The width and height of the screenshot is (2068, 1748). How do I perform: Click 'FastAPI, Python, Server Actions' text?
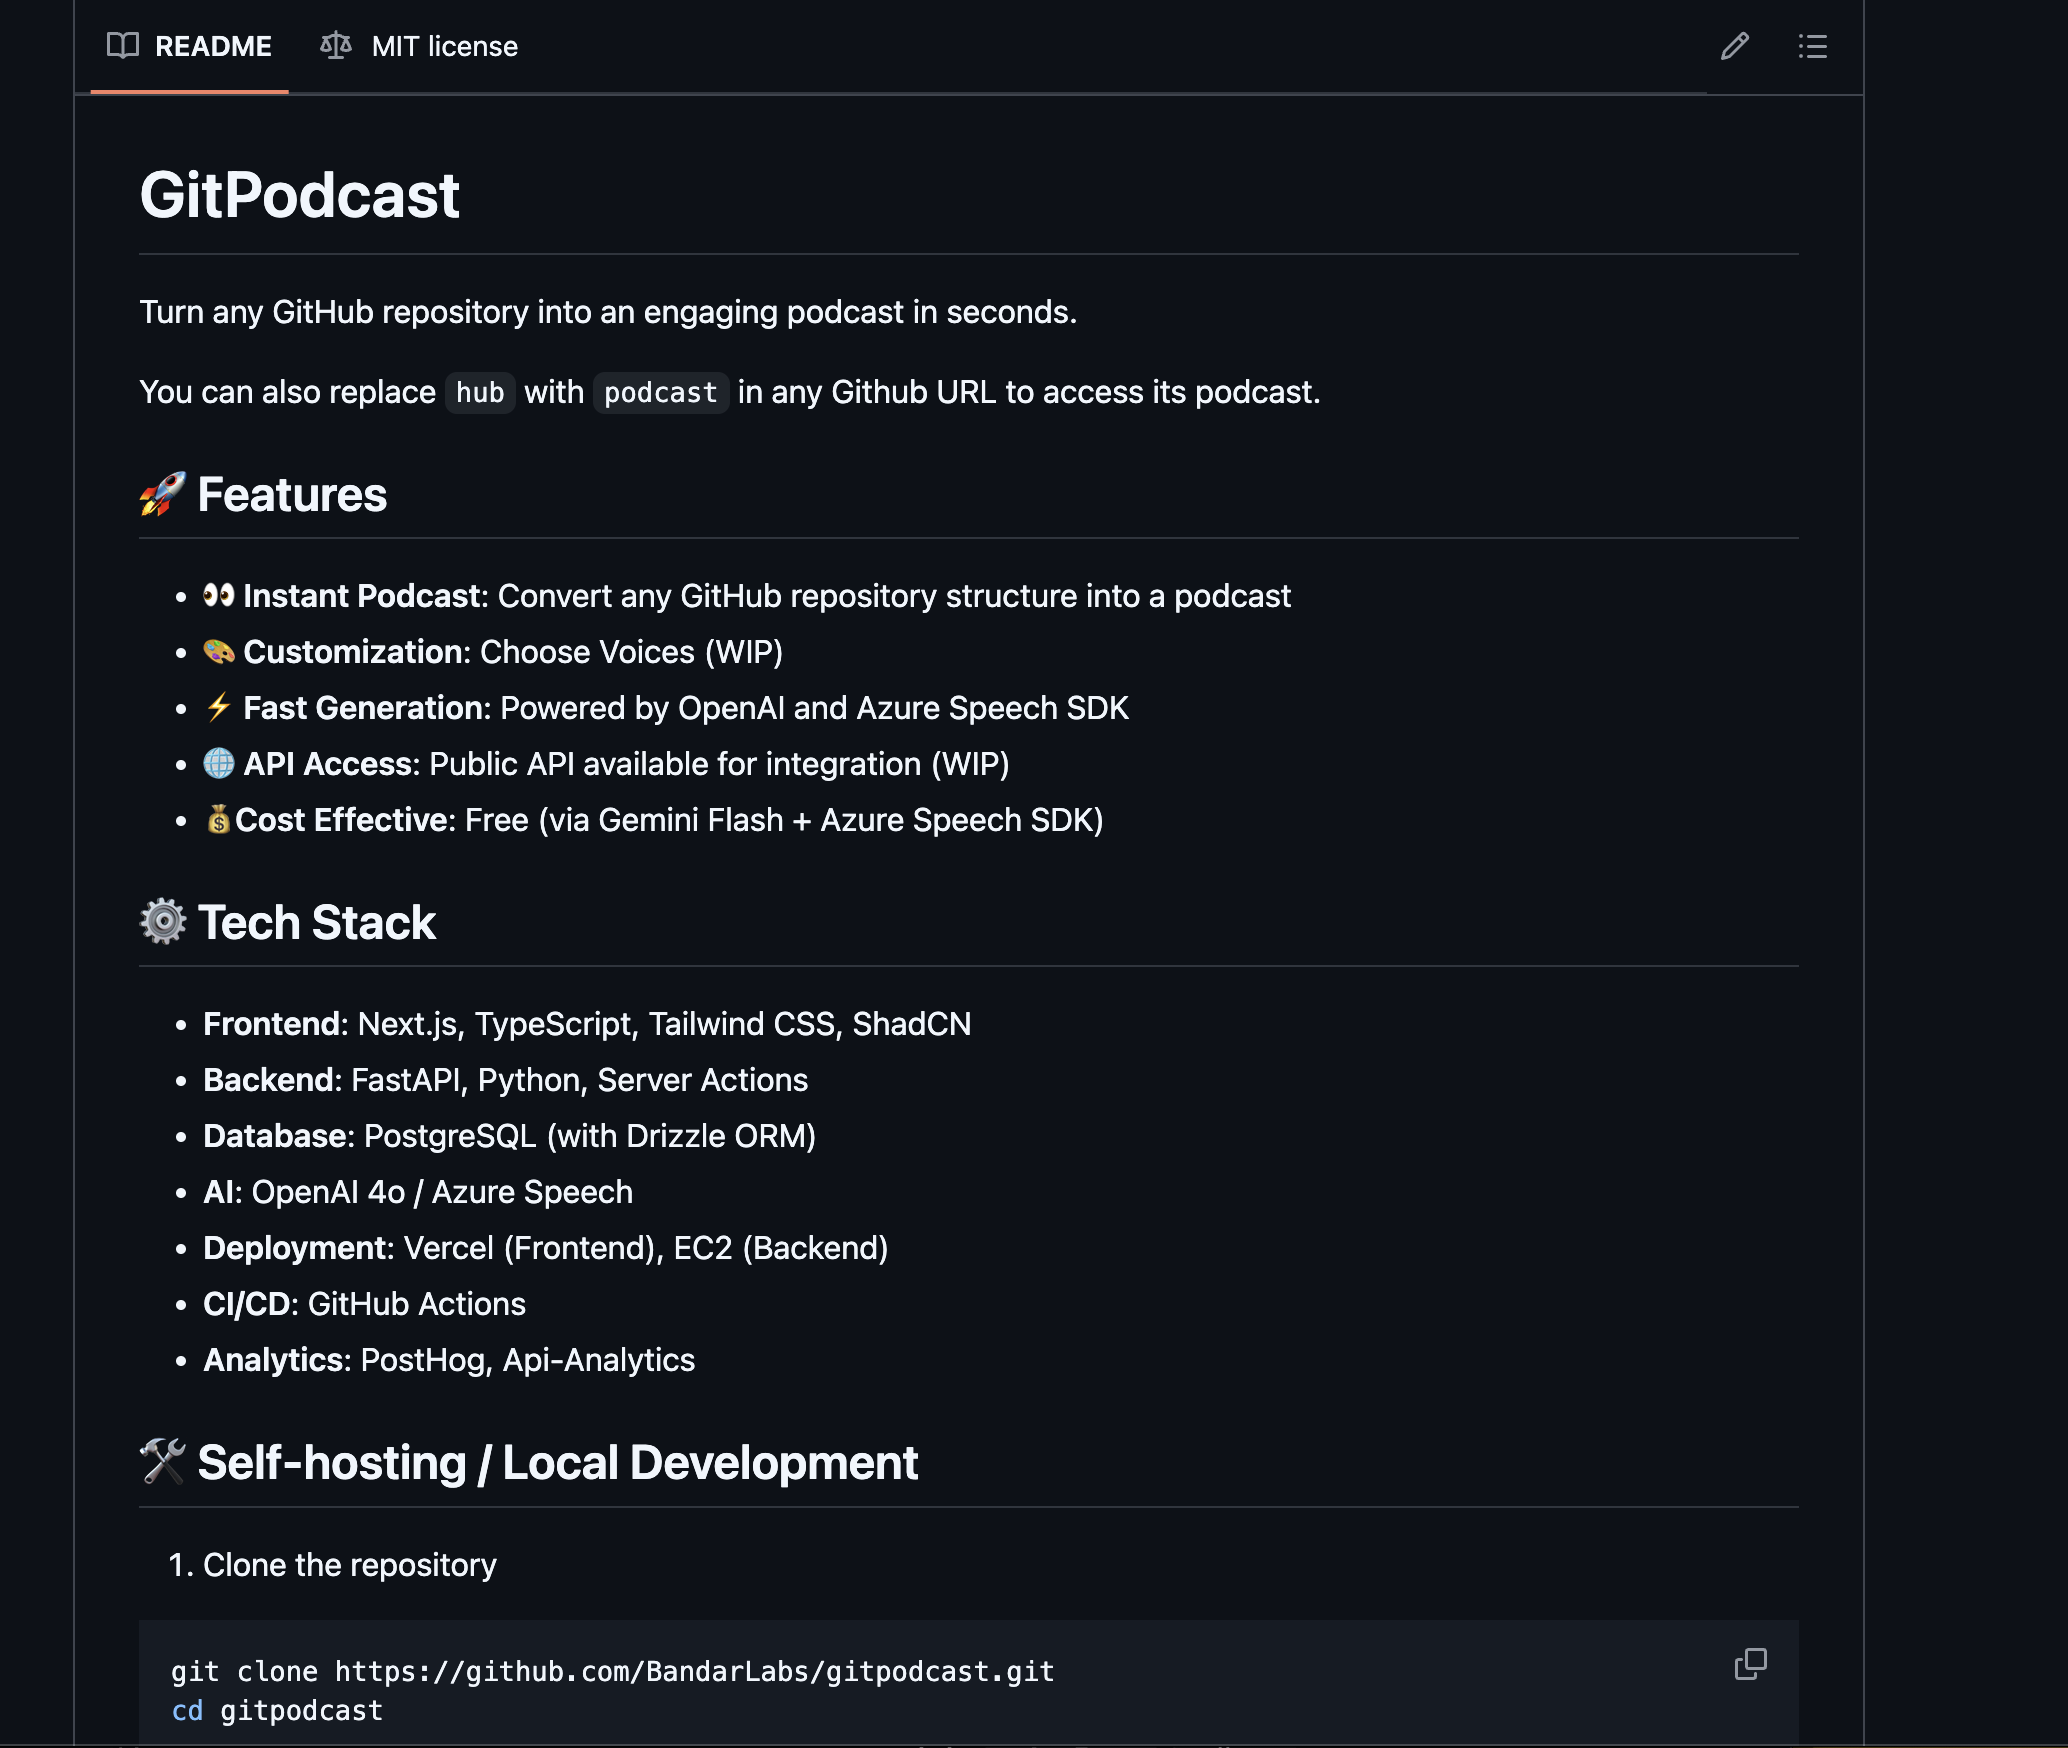[x=580, y=1080]
